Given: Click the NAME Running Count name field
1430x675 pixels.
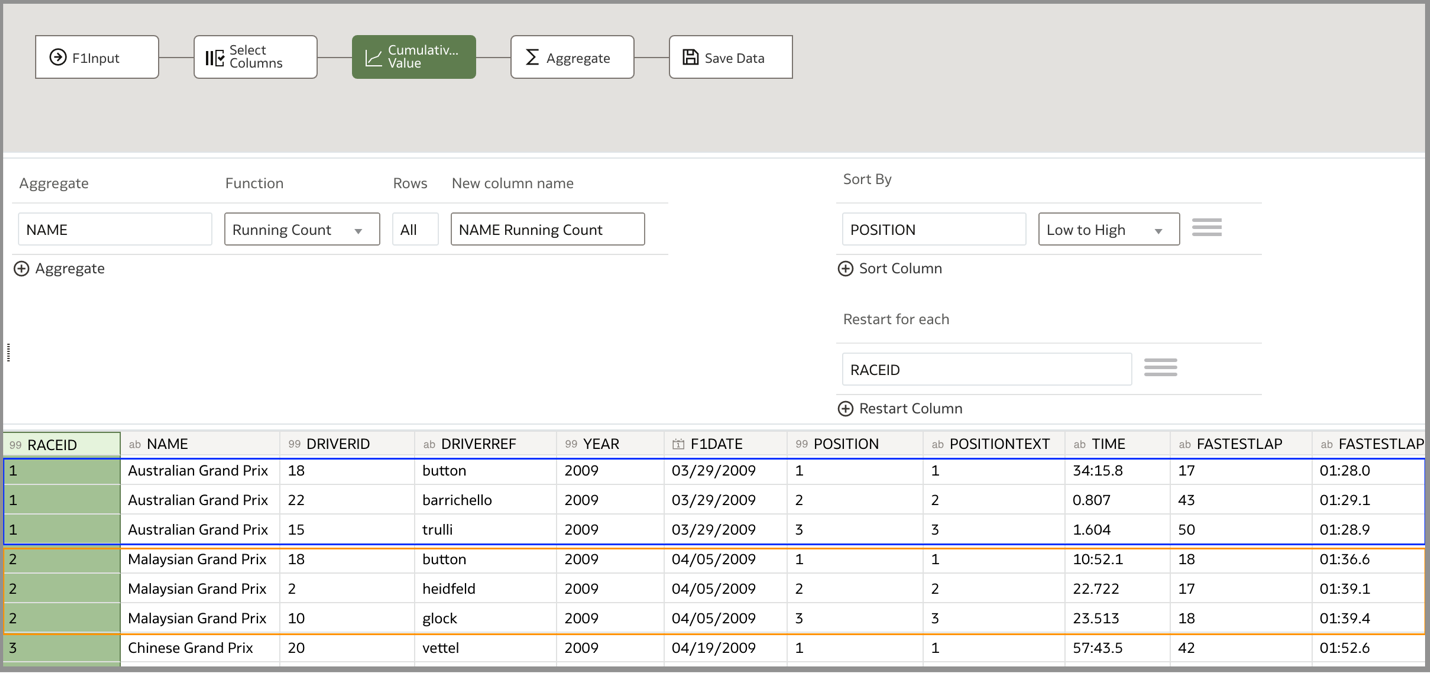Looking at the screenshot, I should pos(547,229).
